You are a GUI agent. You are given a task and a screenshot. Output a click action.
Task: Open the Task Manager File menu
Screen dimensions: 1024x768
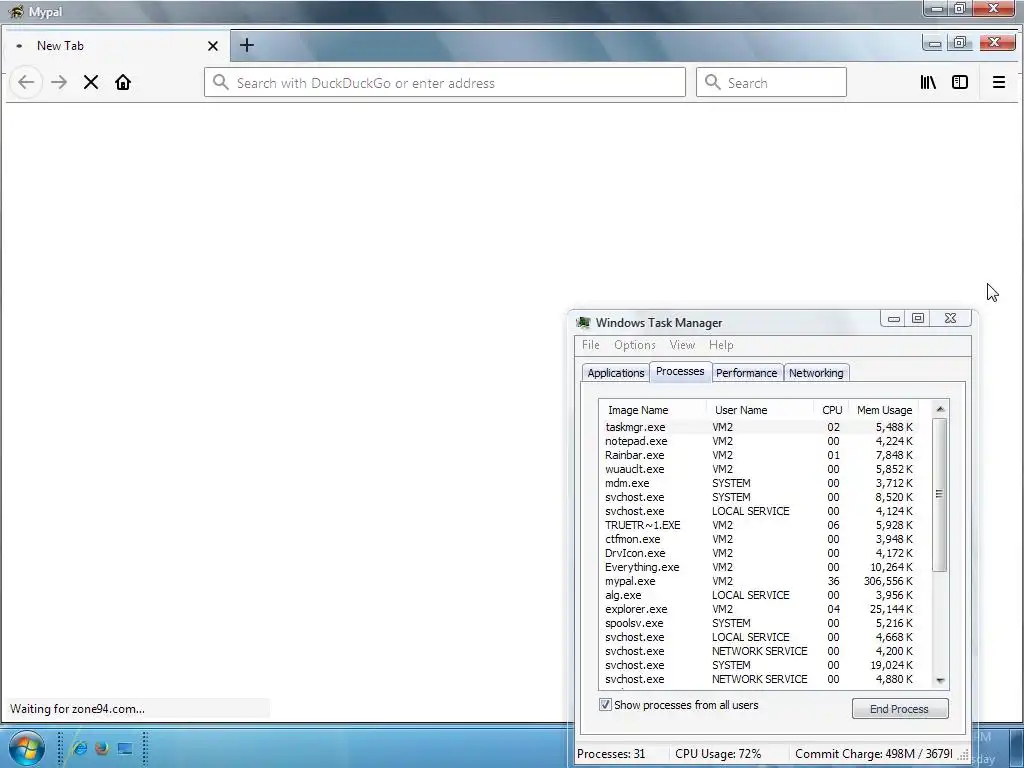pos(590,345)
